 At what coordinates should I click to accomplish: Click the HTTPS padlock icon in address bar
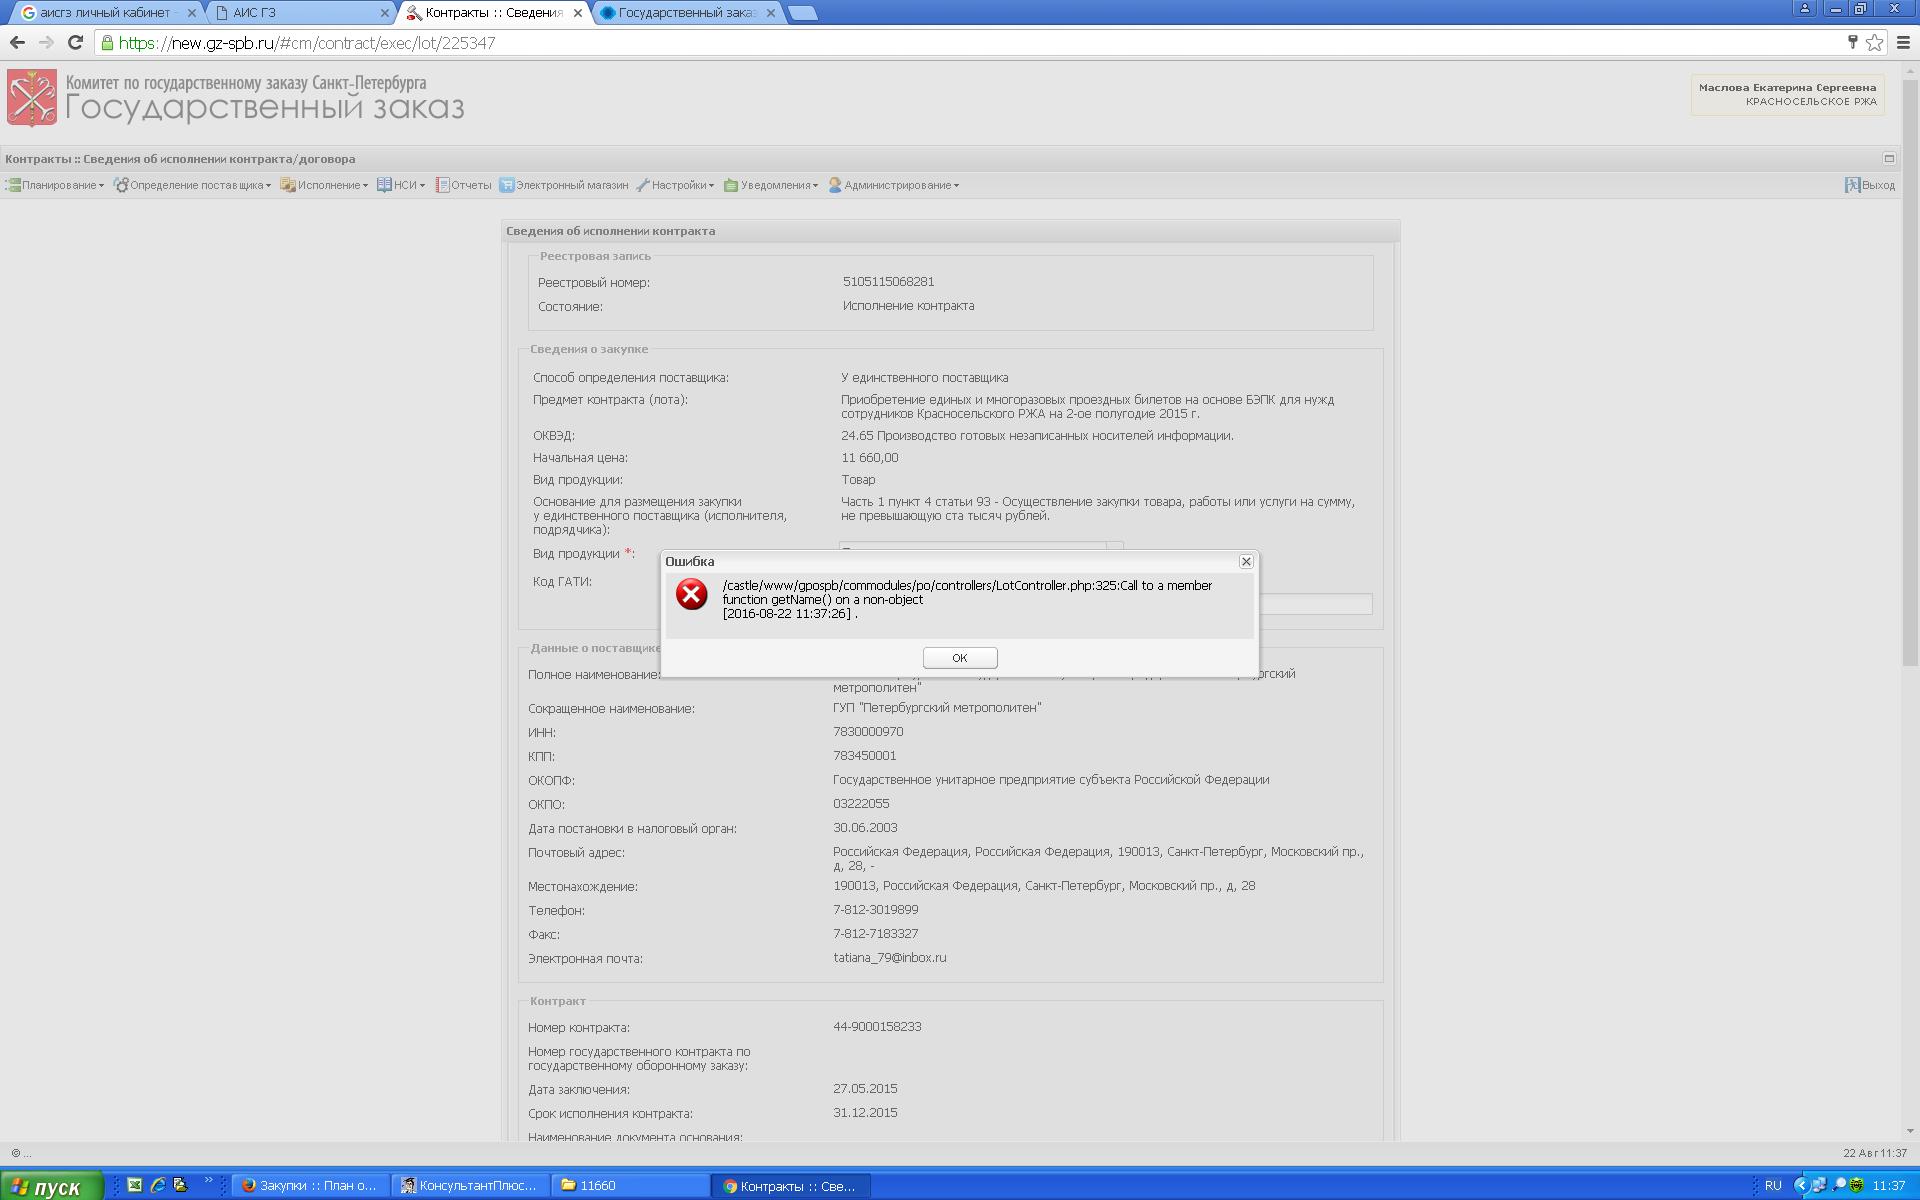(107, 43)
